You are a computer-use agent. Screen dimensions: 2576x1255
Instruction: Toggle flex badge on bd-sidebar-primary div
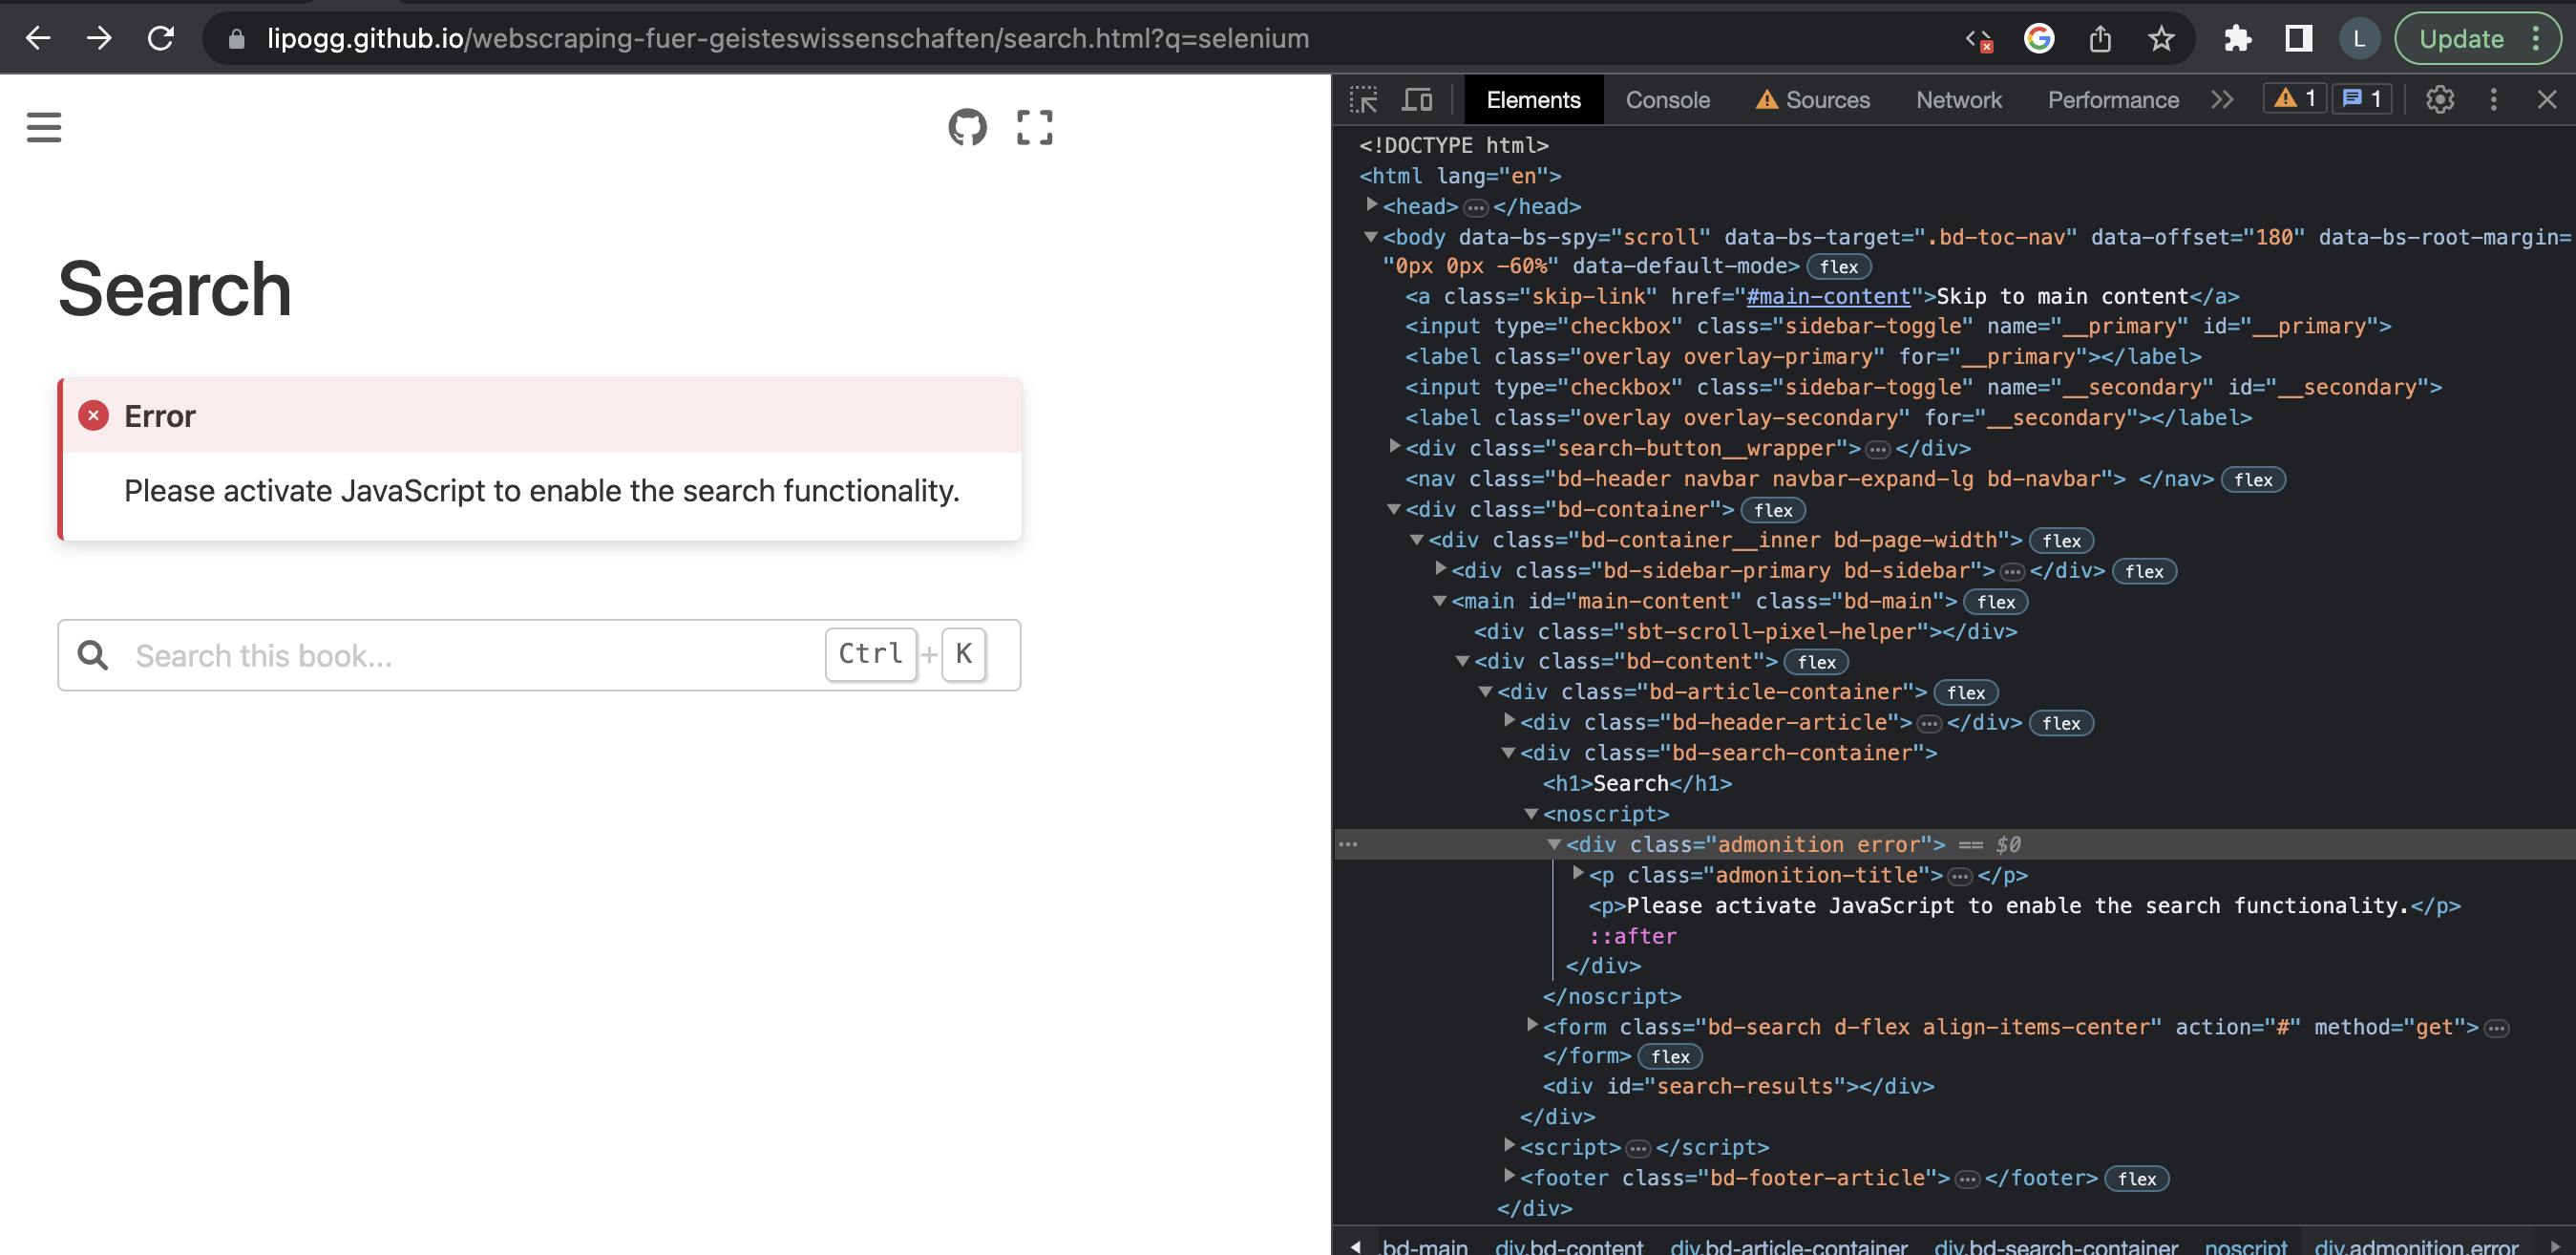click(2144, 571)
